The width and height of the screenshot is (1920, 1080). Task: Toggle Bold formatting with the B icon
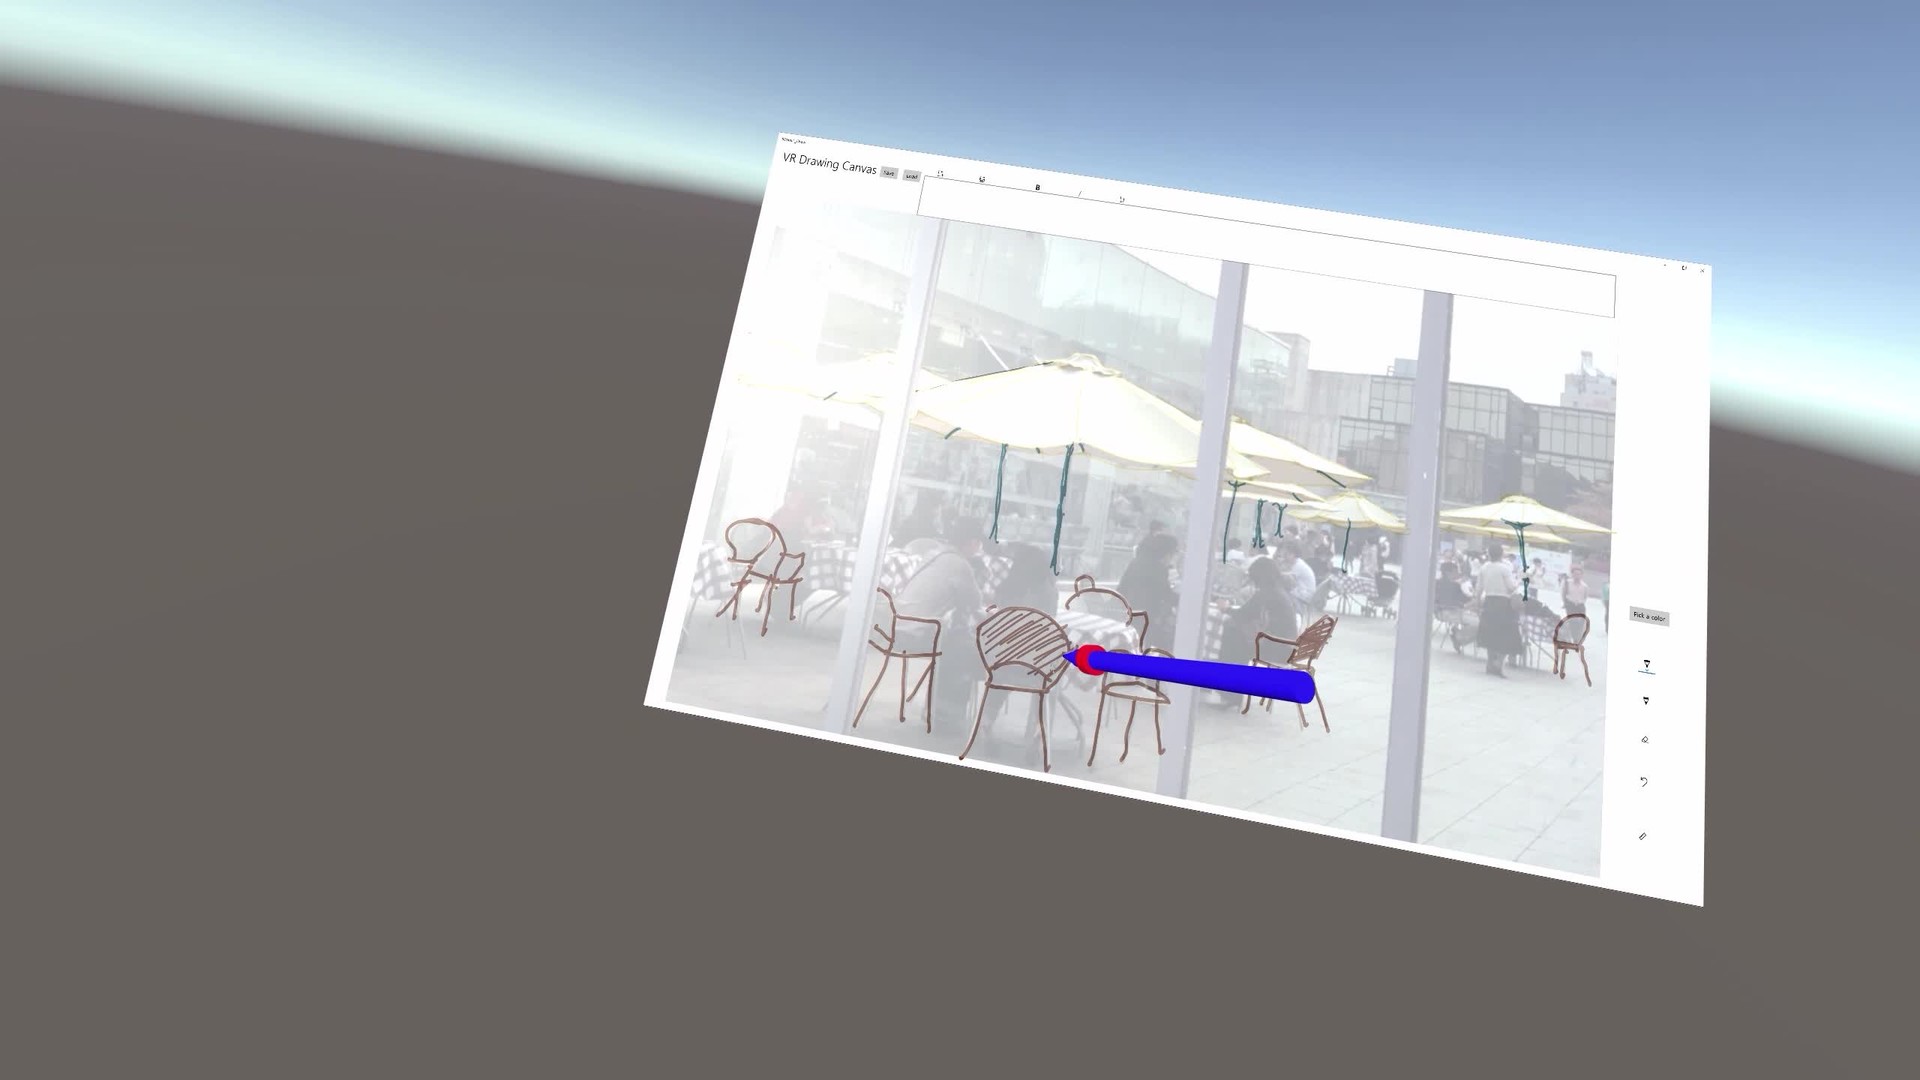pos(1037,188)
